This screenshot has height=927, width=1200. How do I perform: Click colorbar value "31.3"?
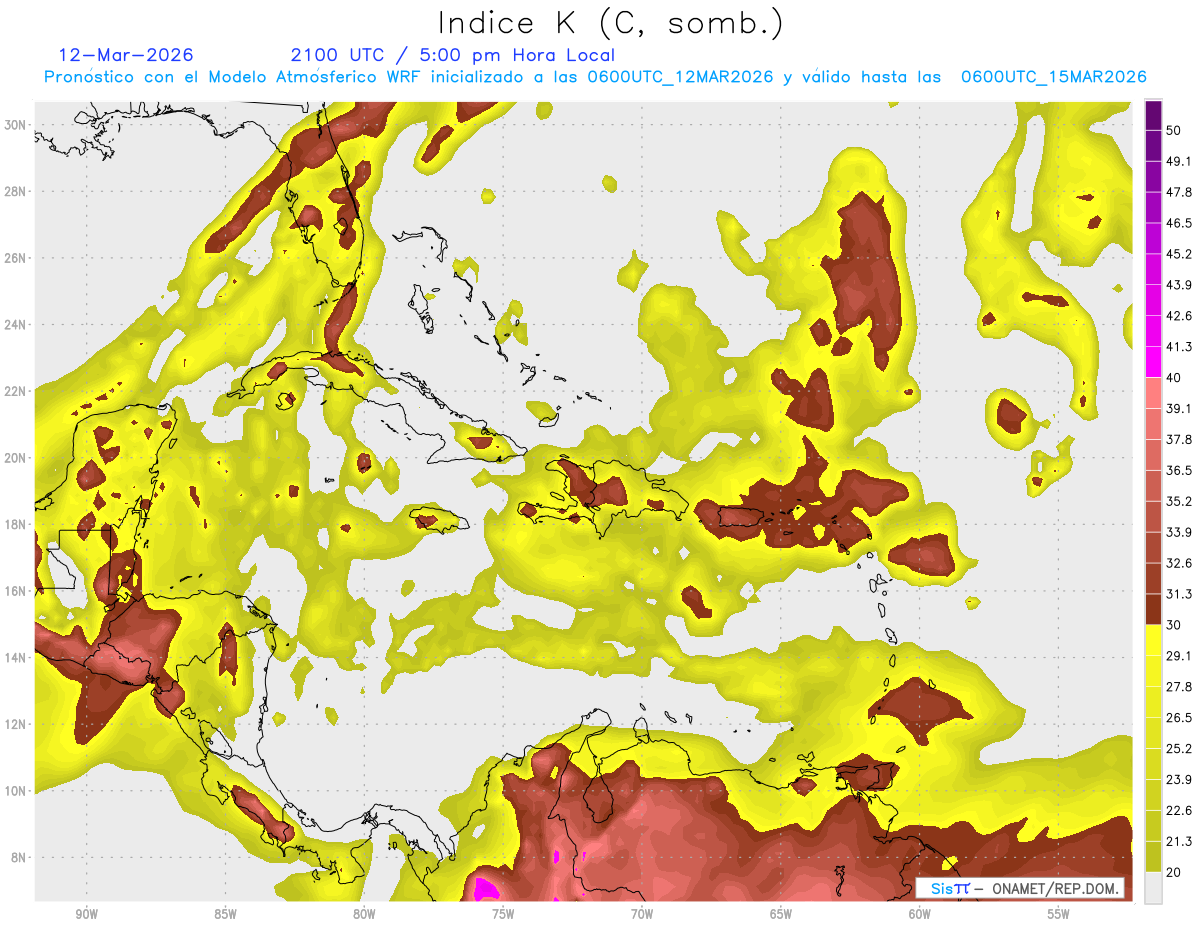pos(1178,594)
